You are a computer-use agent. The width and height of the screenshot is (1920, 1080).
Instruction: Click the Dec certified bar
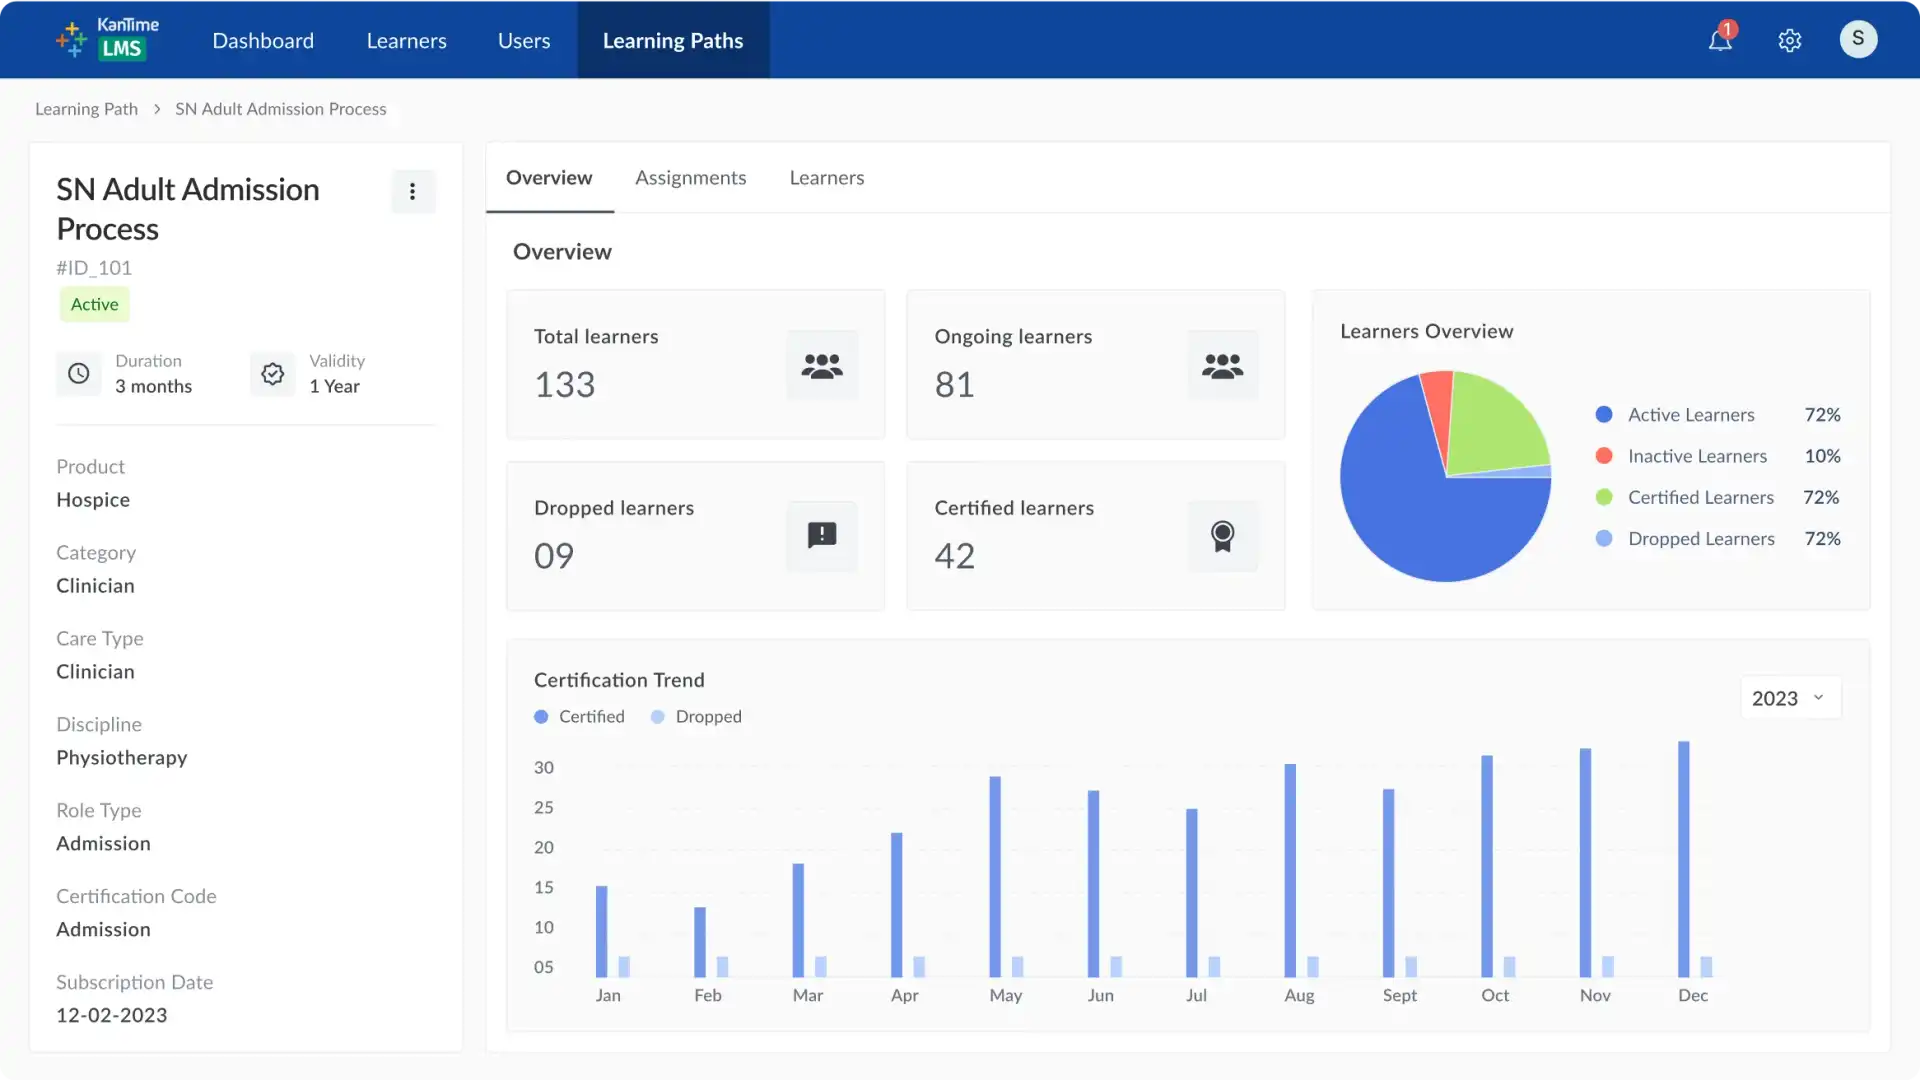click(x=1684, y=859)
